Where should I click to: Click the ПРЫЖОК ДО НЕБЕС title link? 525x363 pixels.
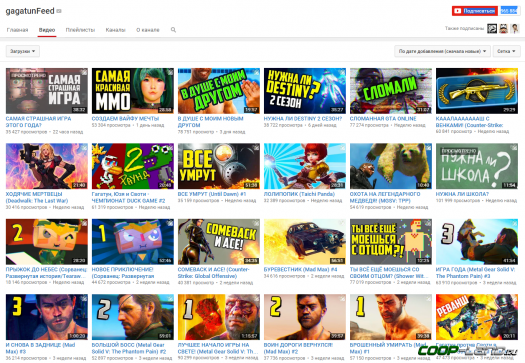point(46,273)
